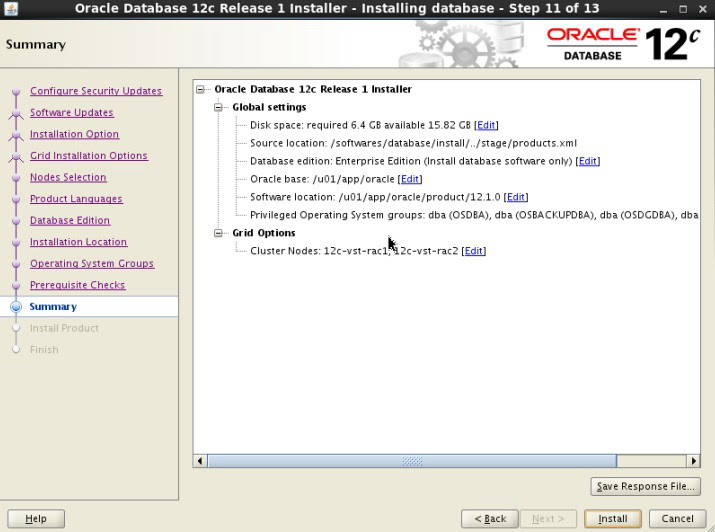Open Grid Installation Options step

pyautogui.click(x=89, y=155)
